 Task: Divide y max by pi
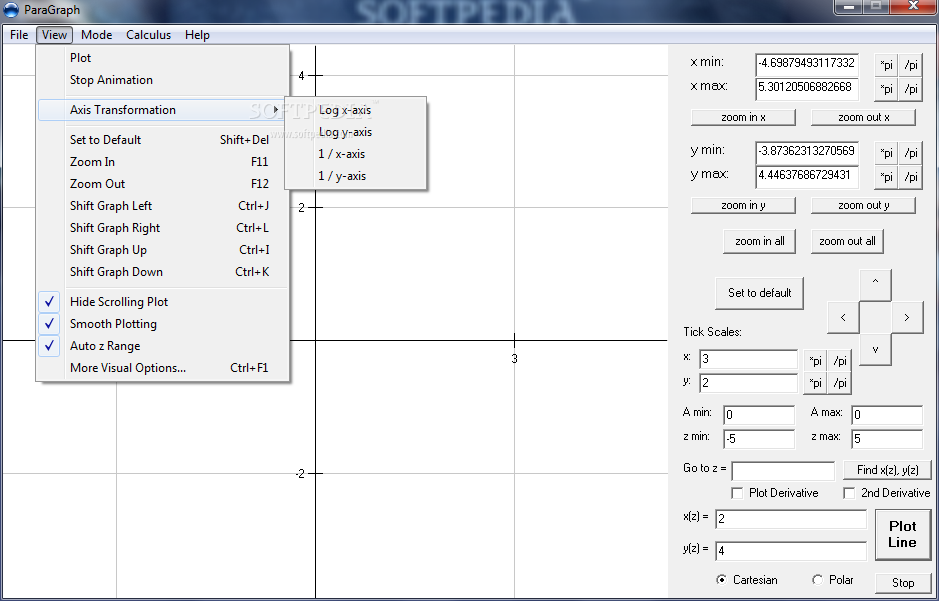[910, 177]
